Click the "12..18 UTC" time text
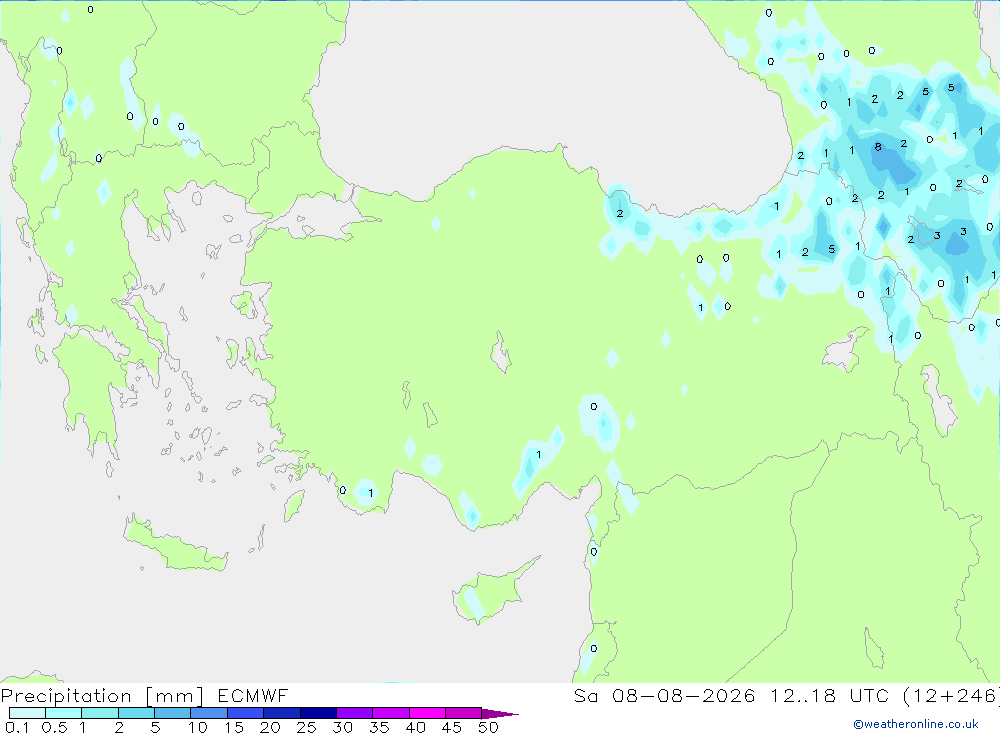 click(829, 695)
